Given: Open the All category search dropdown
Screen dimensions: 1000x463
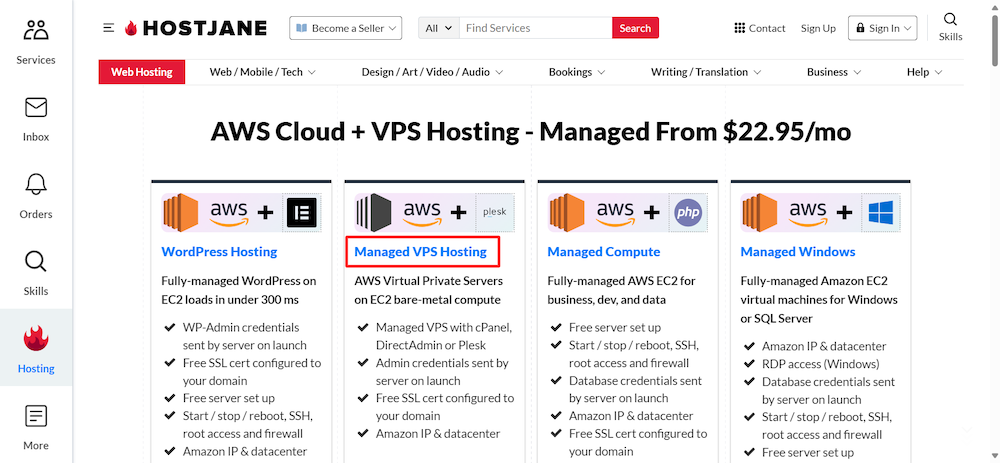Looking at the screenshot, I should click(x=439, y=28).
